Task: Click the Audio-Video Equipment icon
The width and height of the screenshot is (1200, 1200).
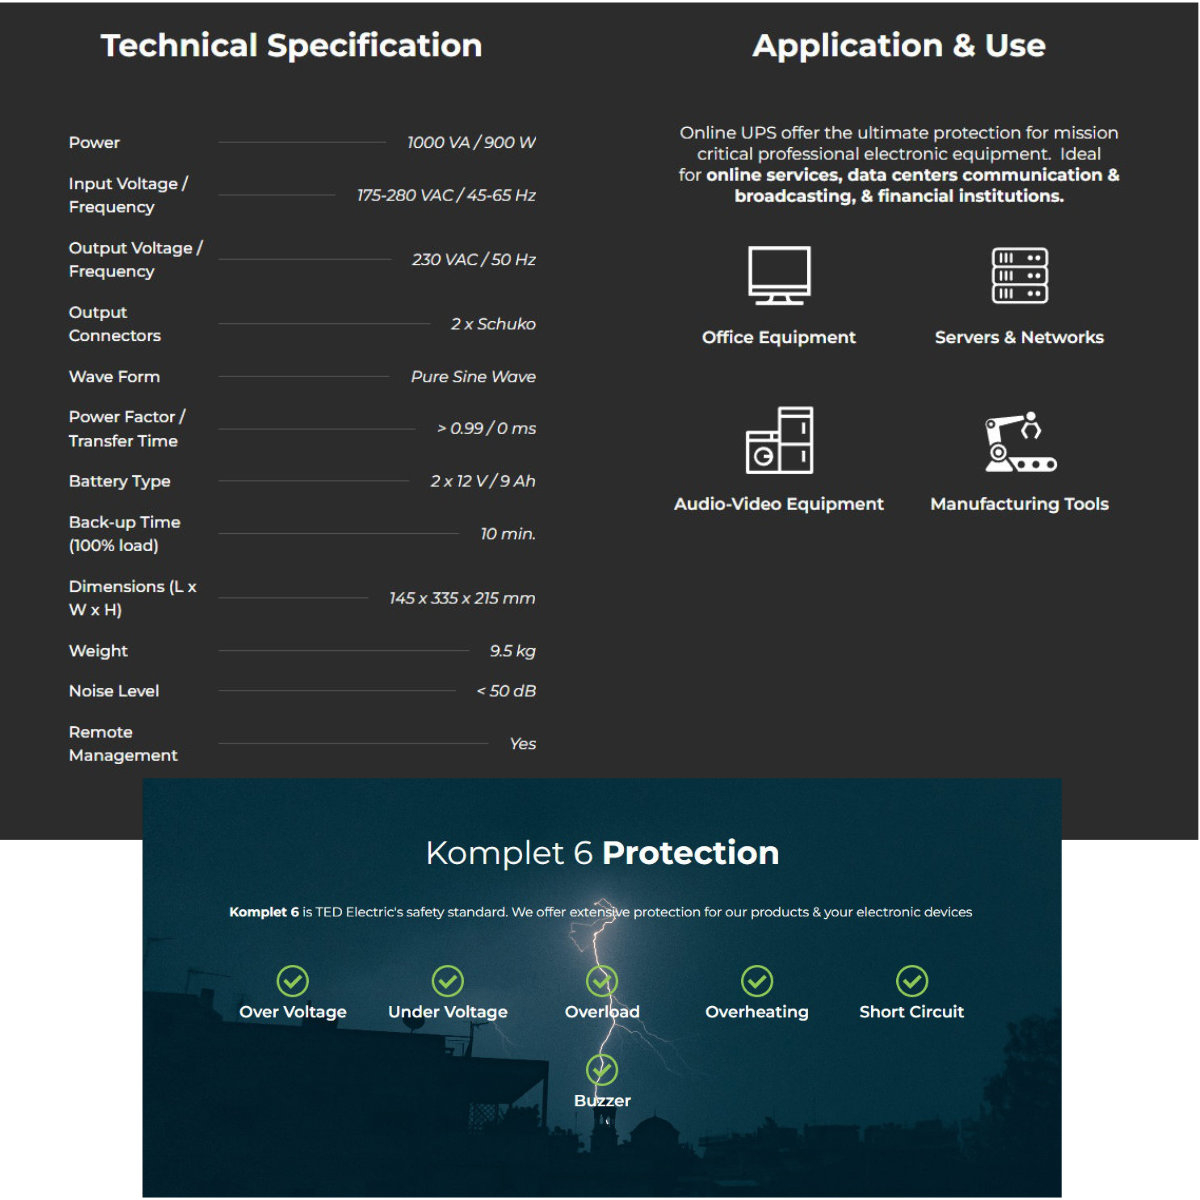Action: click(779, 440)
